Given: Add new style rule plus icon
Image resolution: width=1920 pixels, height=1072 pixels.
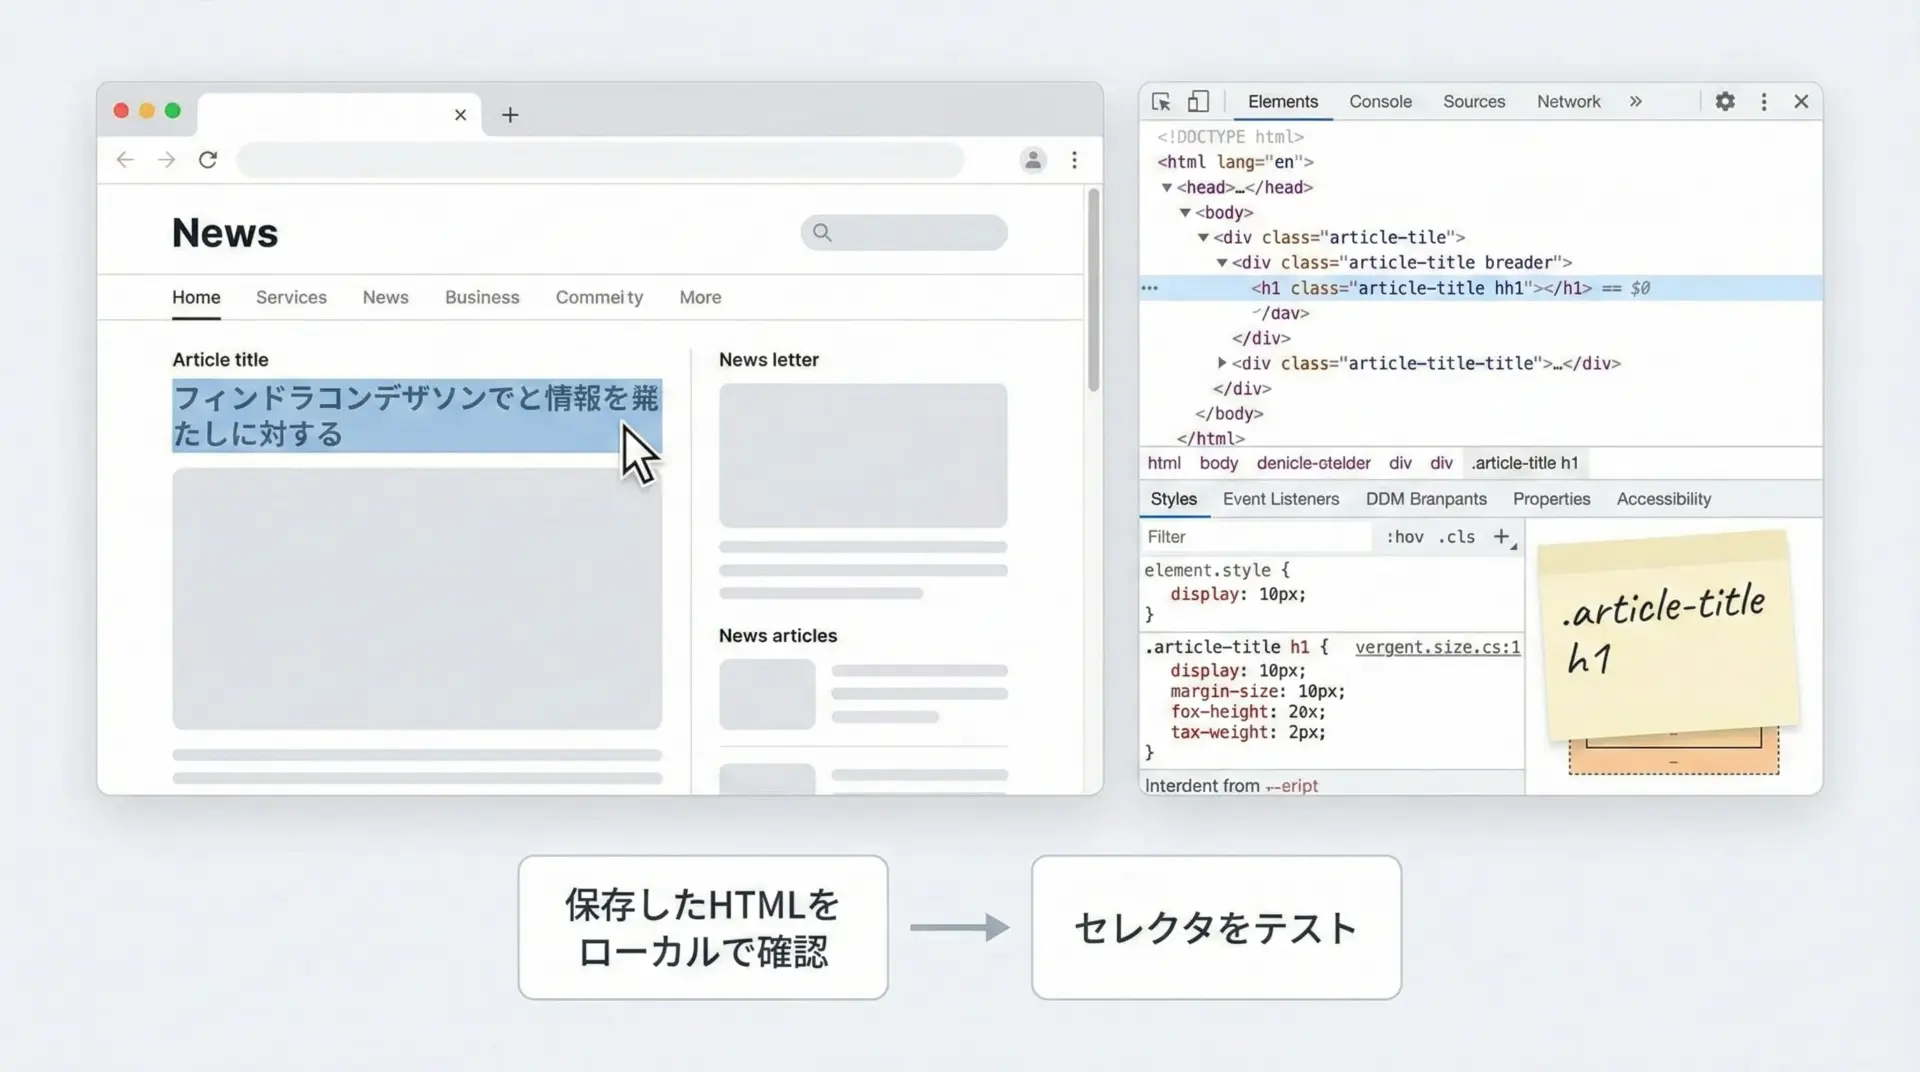Looking at the screenshot, I should (x=1501, y=537).
